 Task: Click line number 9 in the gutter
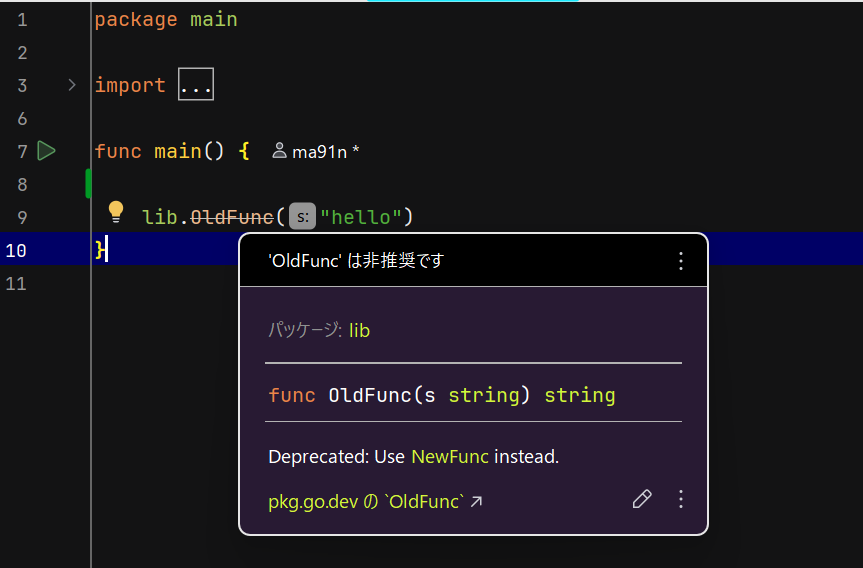tap(22, 217)
